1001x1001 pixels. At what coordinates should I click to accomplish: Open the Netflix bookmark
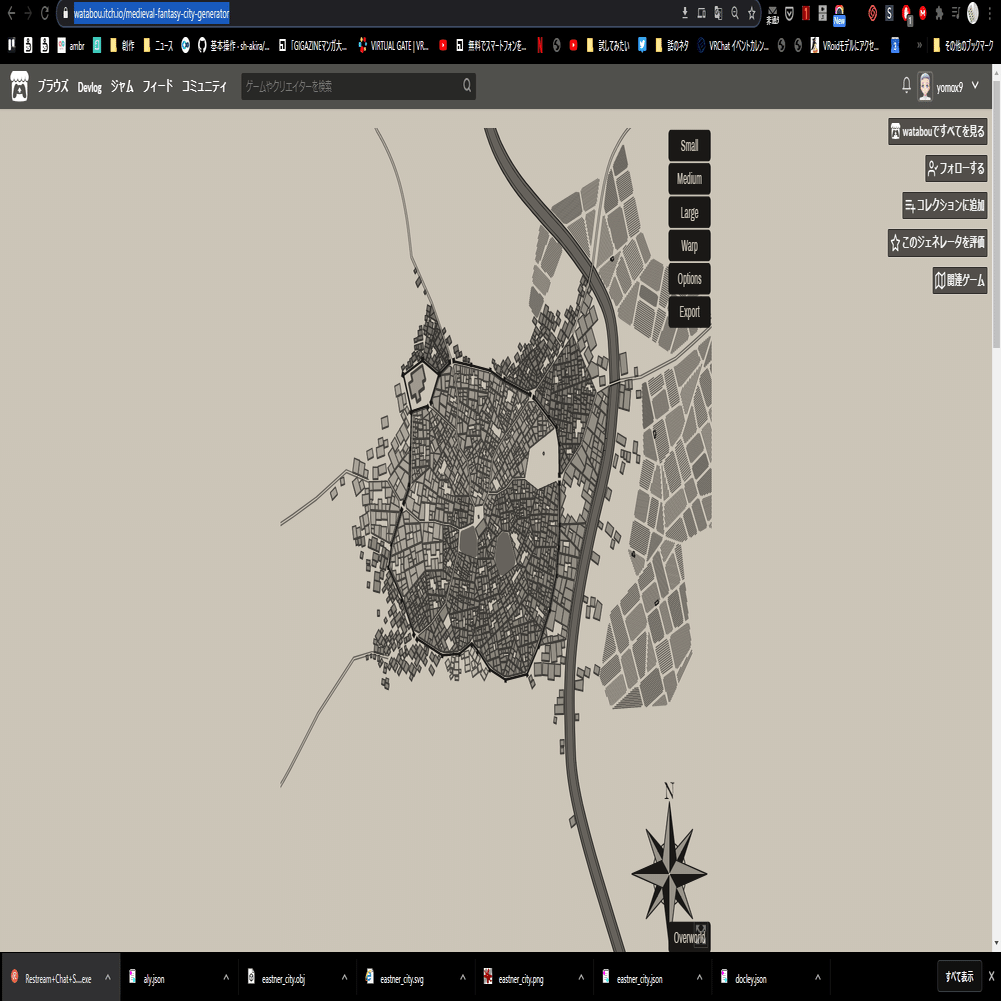539,45
